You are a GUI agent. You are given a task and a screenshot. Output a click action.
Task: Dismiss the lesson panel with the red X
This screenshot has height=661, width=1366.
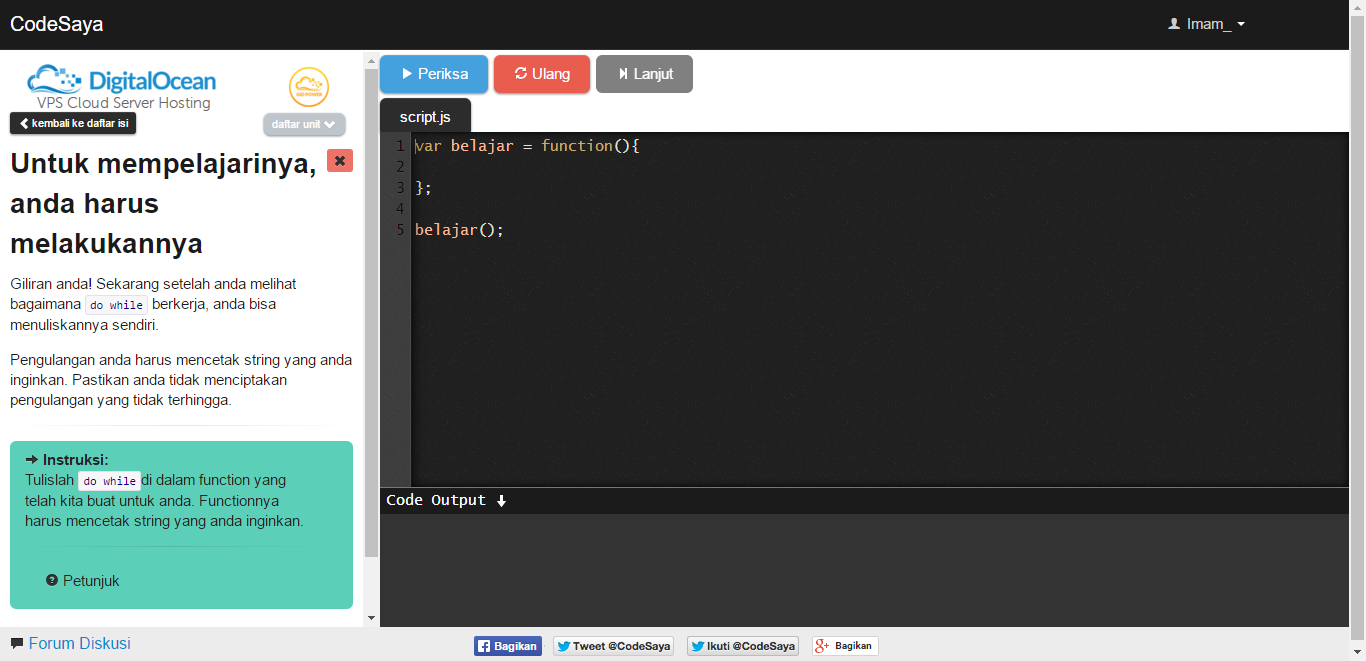(x=339, y=160)
